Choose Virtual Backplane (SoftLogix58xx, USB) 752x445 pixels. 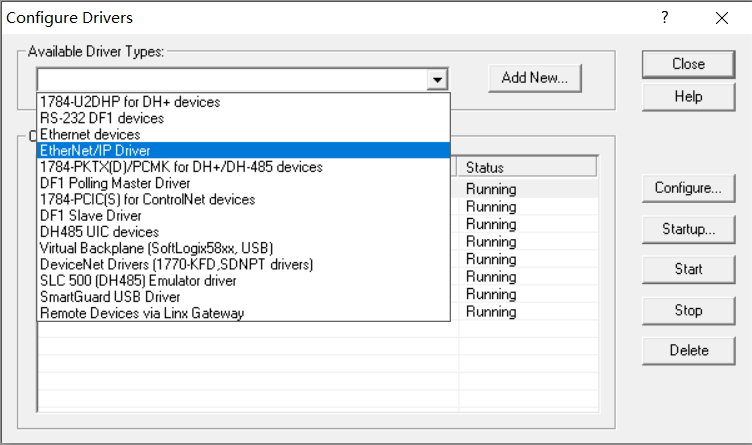tap(156, 248)
